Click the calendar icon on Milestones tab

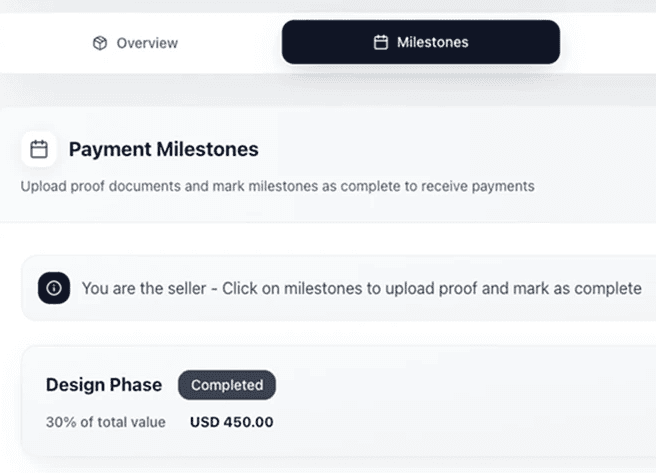click(380, 42)
